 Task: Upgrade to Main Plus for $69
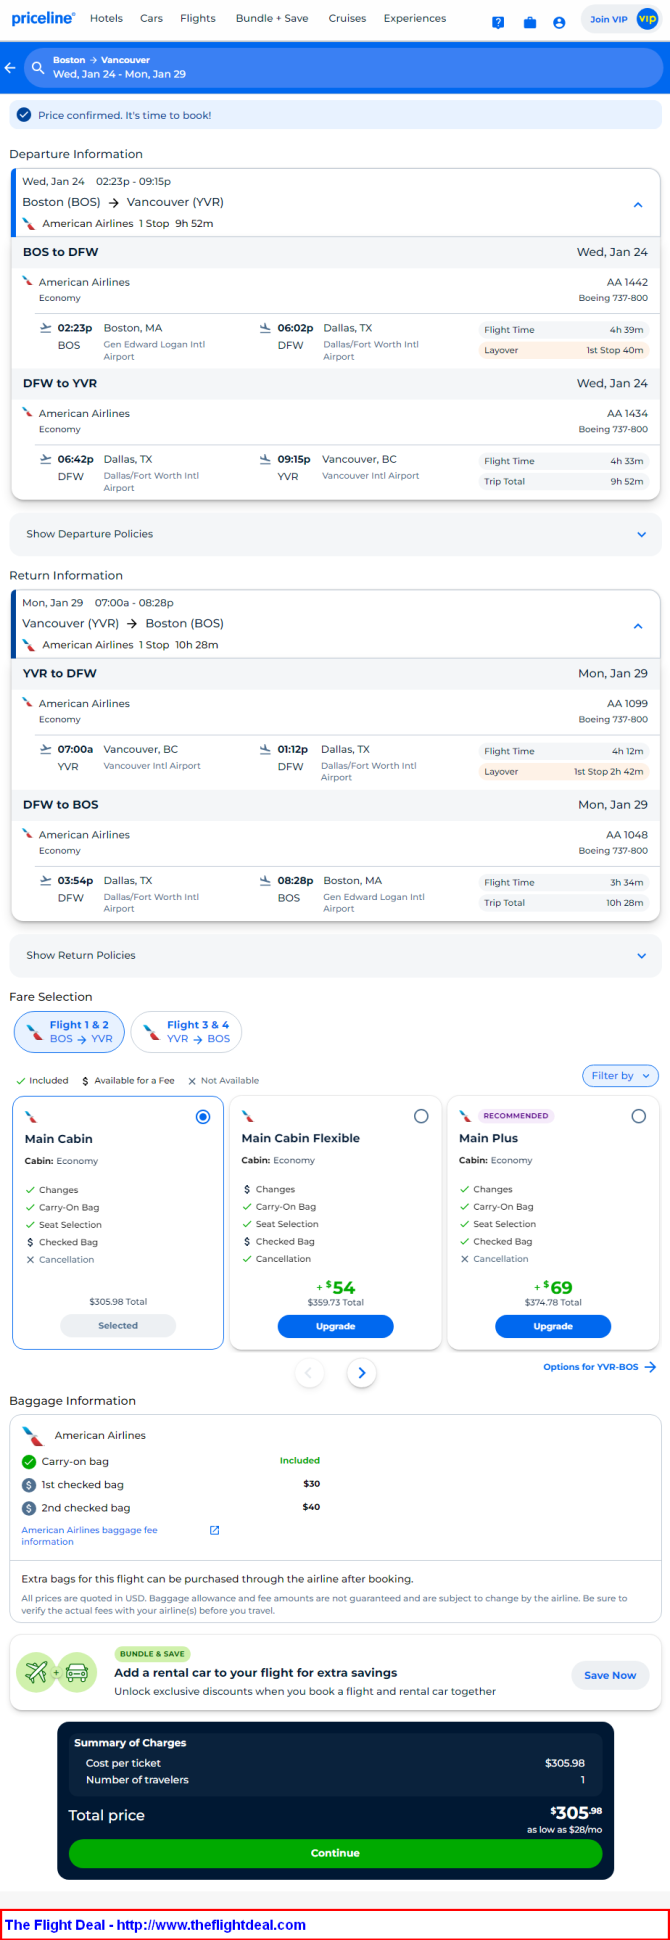coord(553,1326)
